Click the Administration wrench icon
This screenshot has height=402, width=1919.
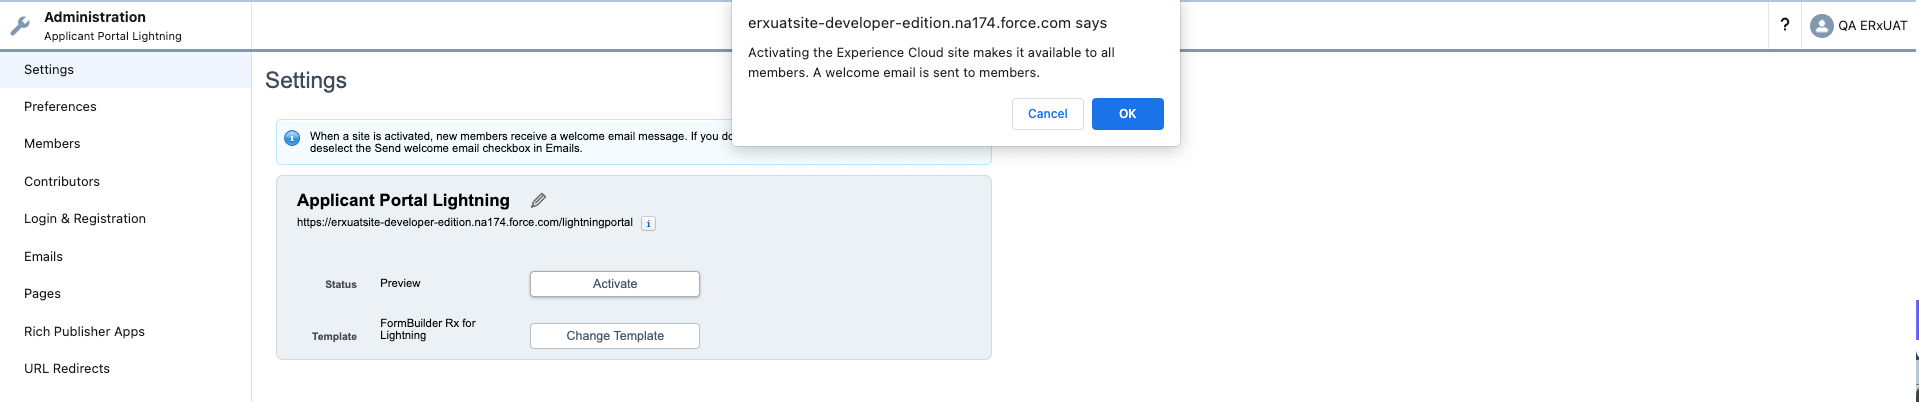20,26
